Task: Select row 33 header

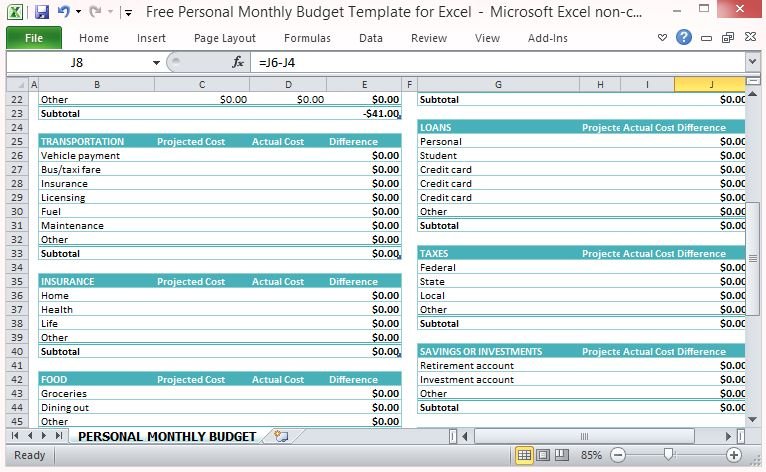Action: [x=17, y=254]
